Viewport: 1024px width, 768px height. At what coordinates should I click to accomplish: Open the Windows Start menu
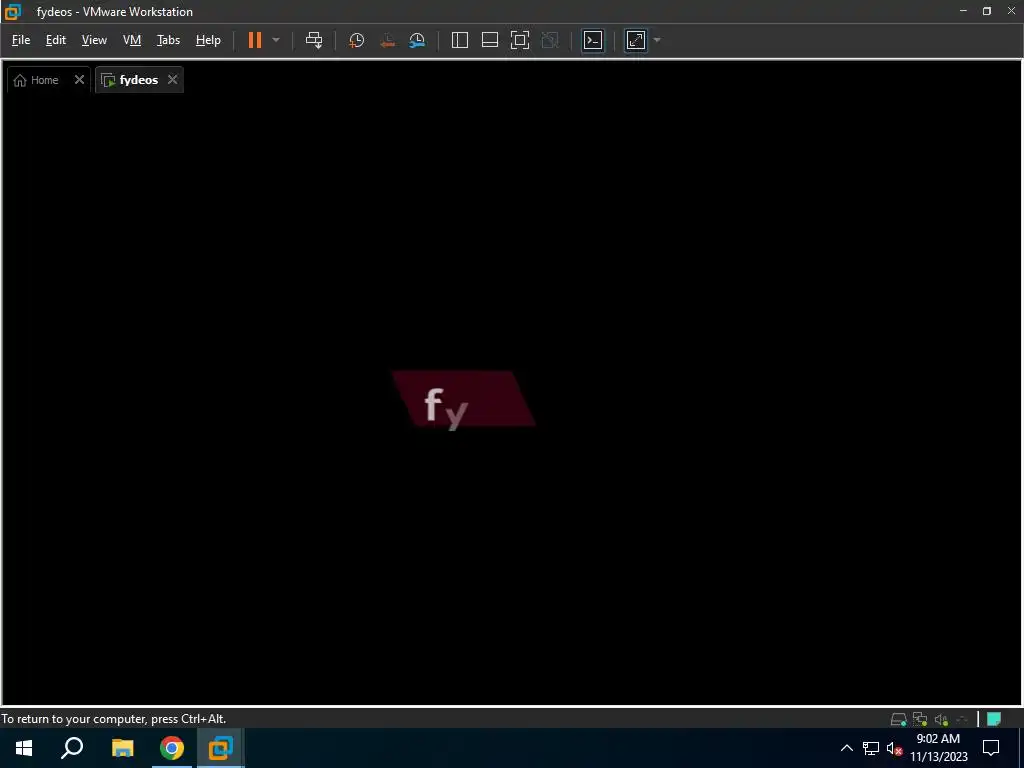tap(24, 748)
